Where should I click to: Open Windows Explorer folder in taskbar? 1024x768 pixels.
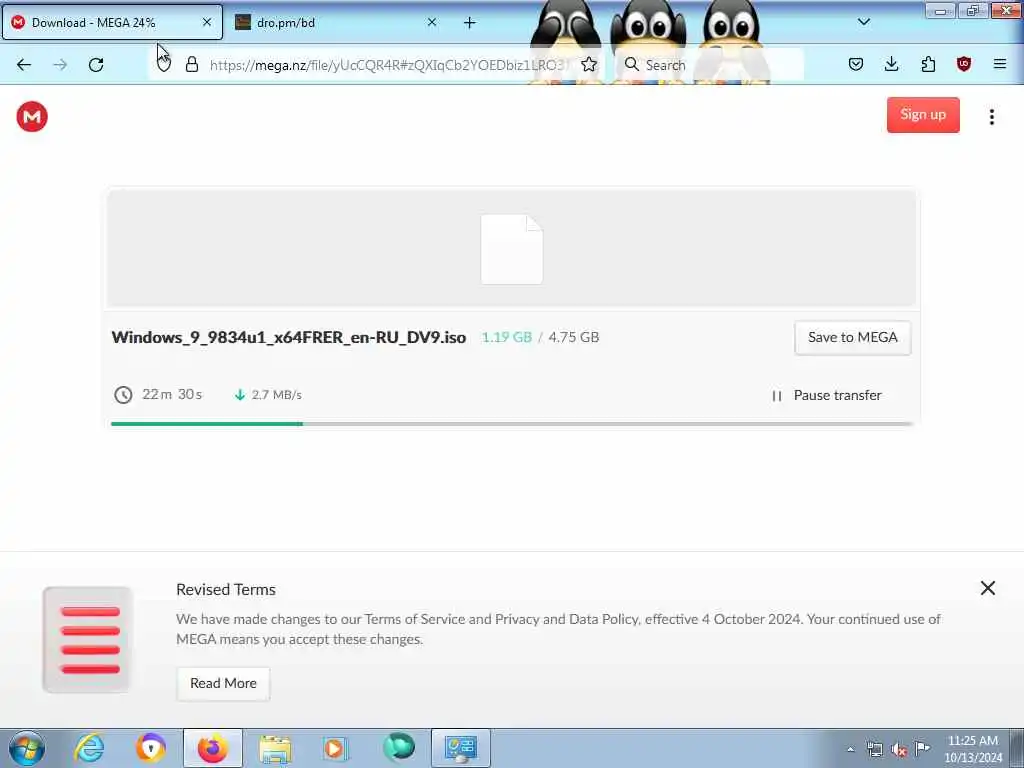274,748
